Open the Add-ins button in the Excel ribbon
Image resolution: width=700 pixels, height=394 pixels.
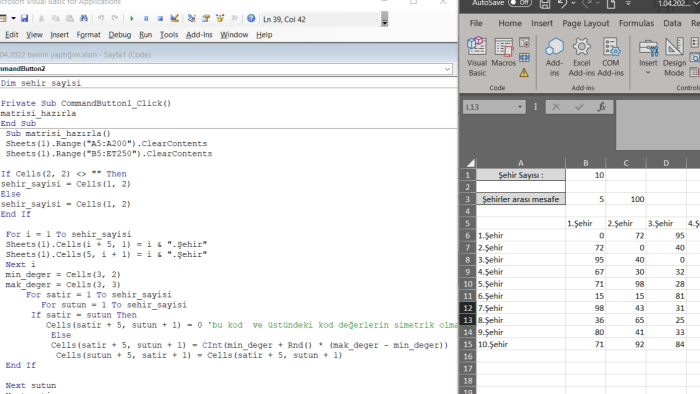pyautogui.click(x=554, y=57)
